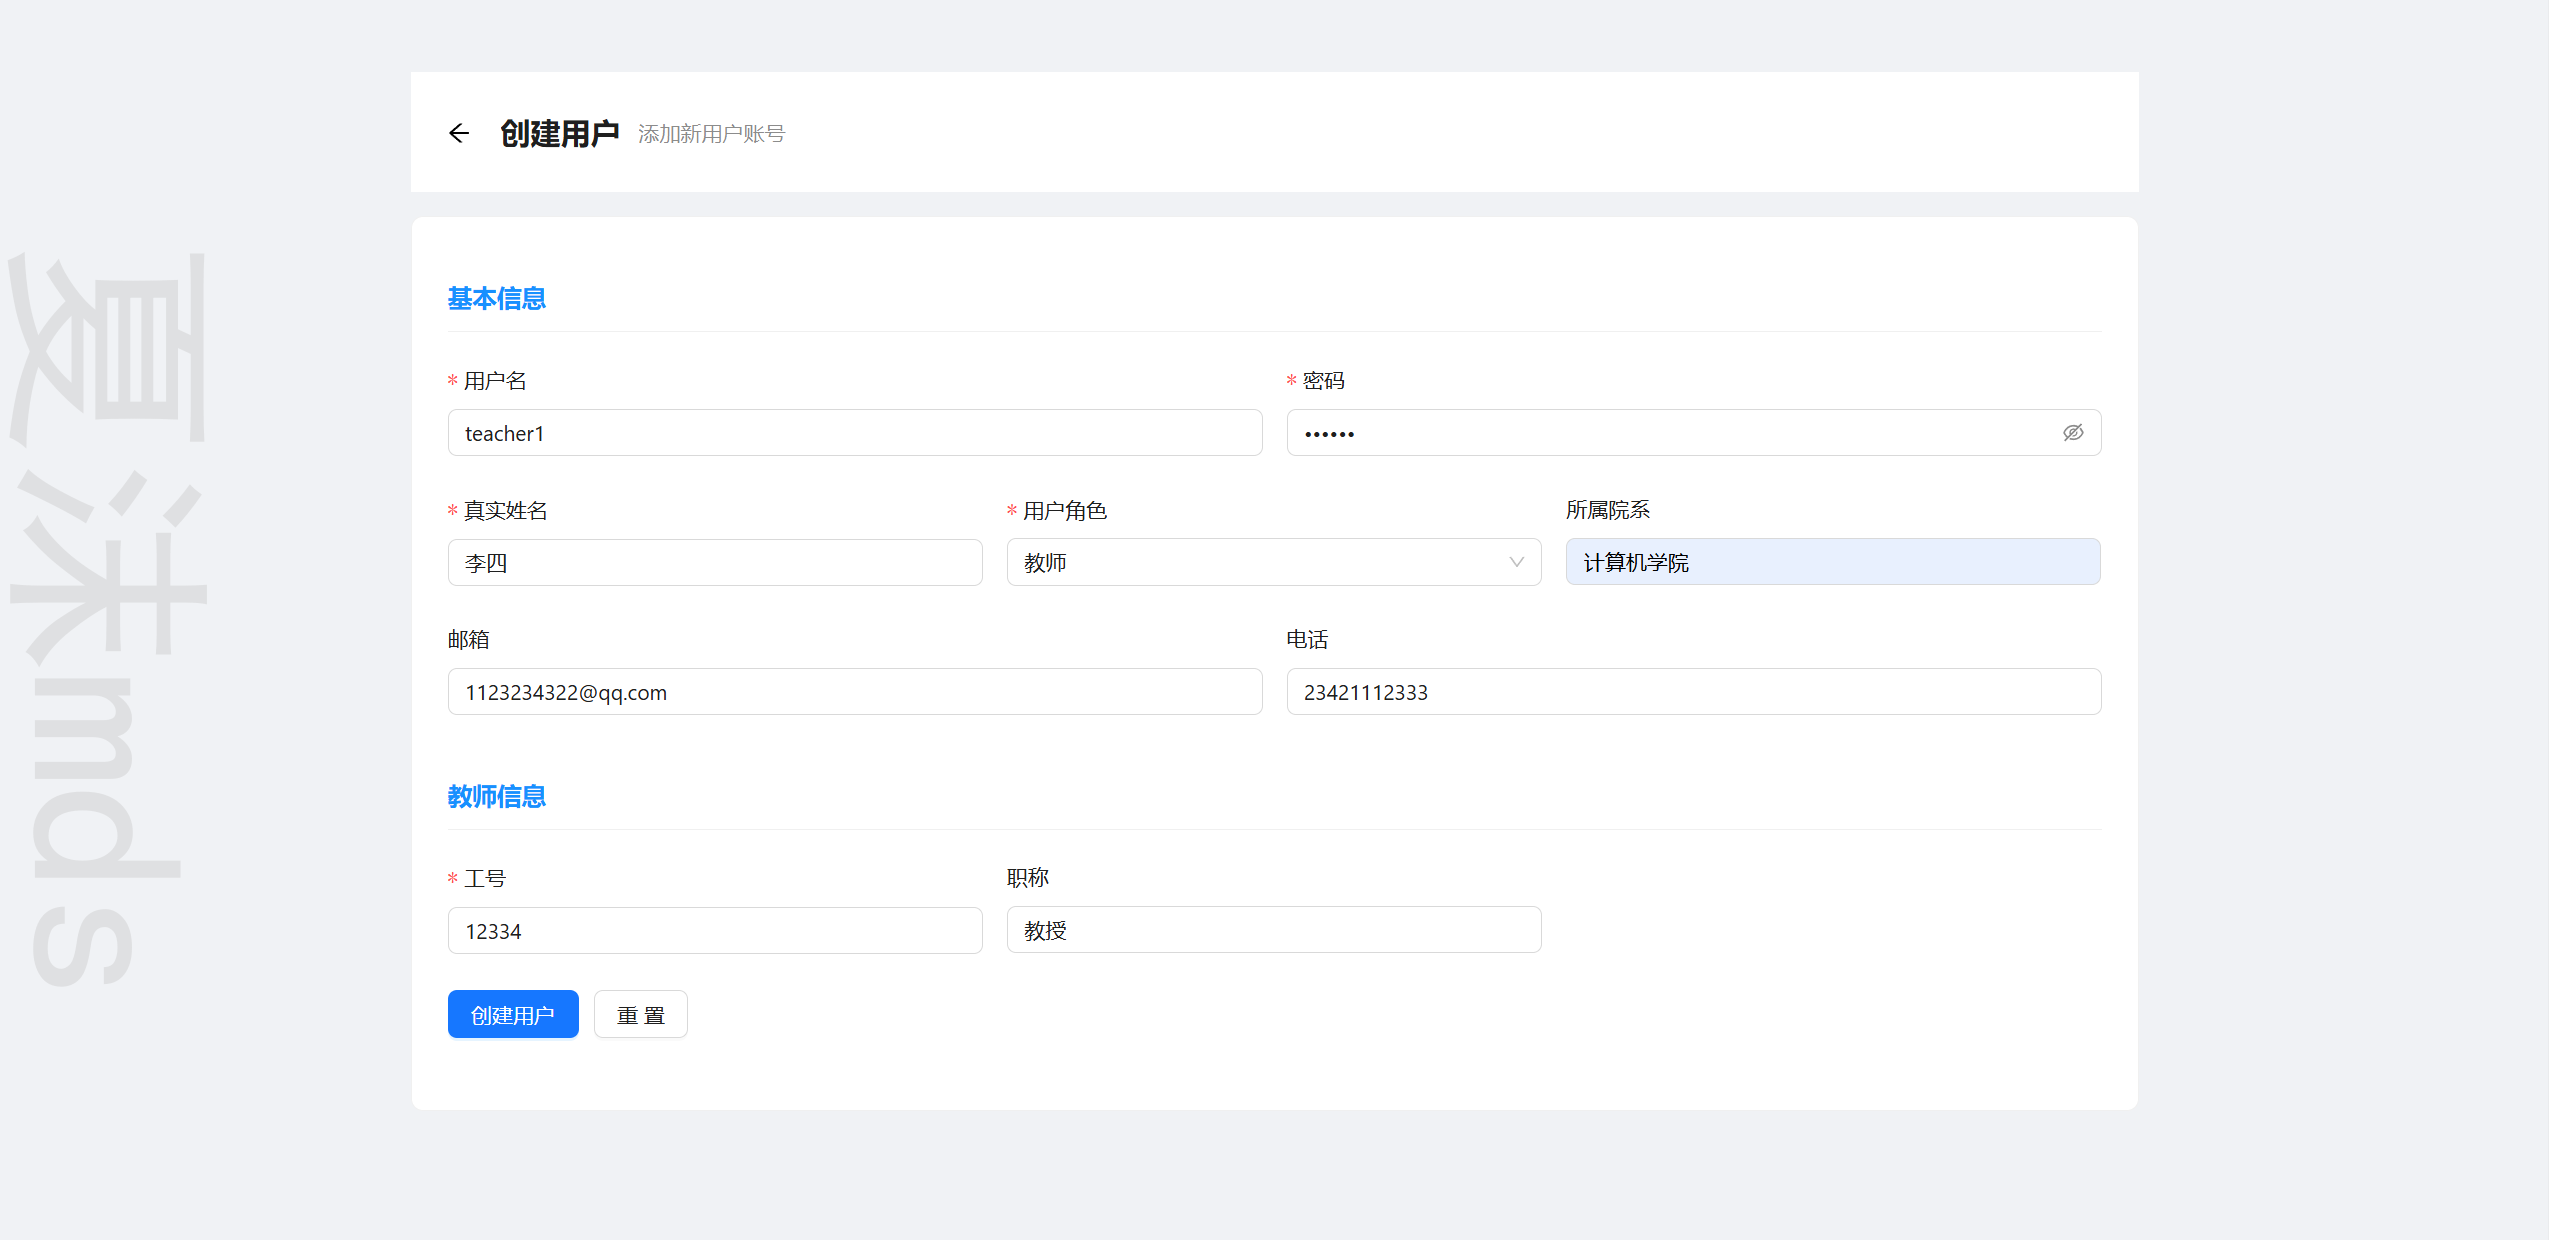Click the 密码 field label

[1322, 381]
